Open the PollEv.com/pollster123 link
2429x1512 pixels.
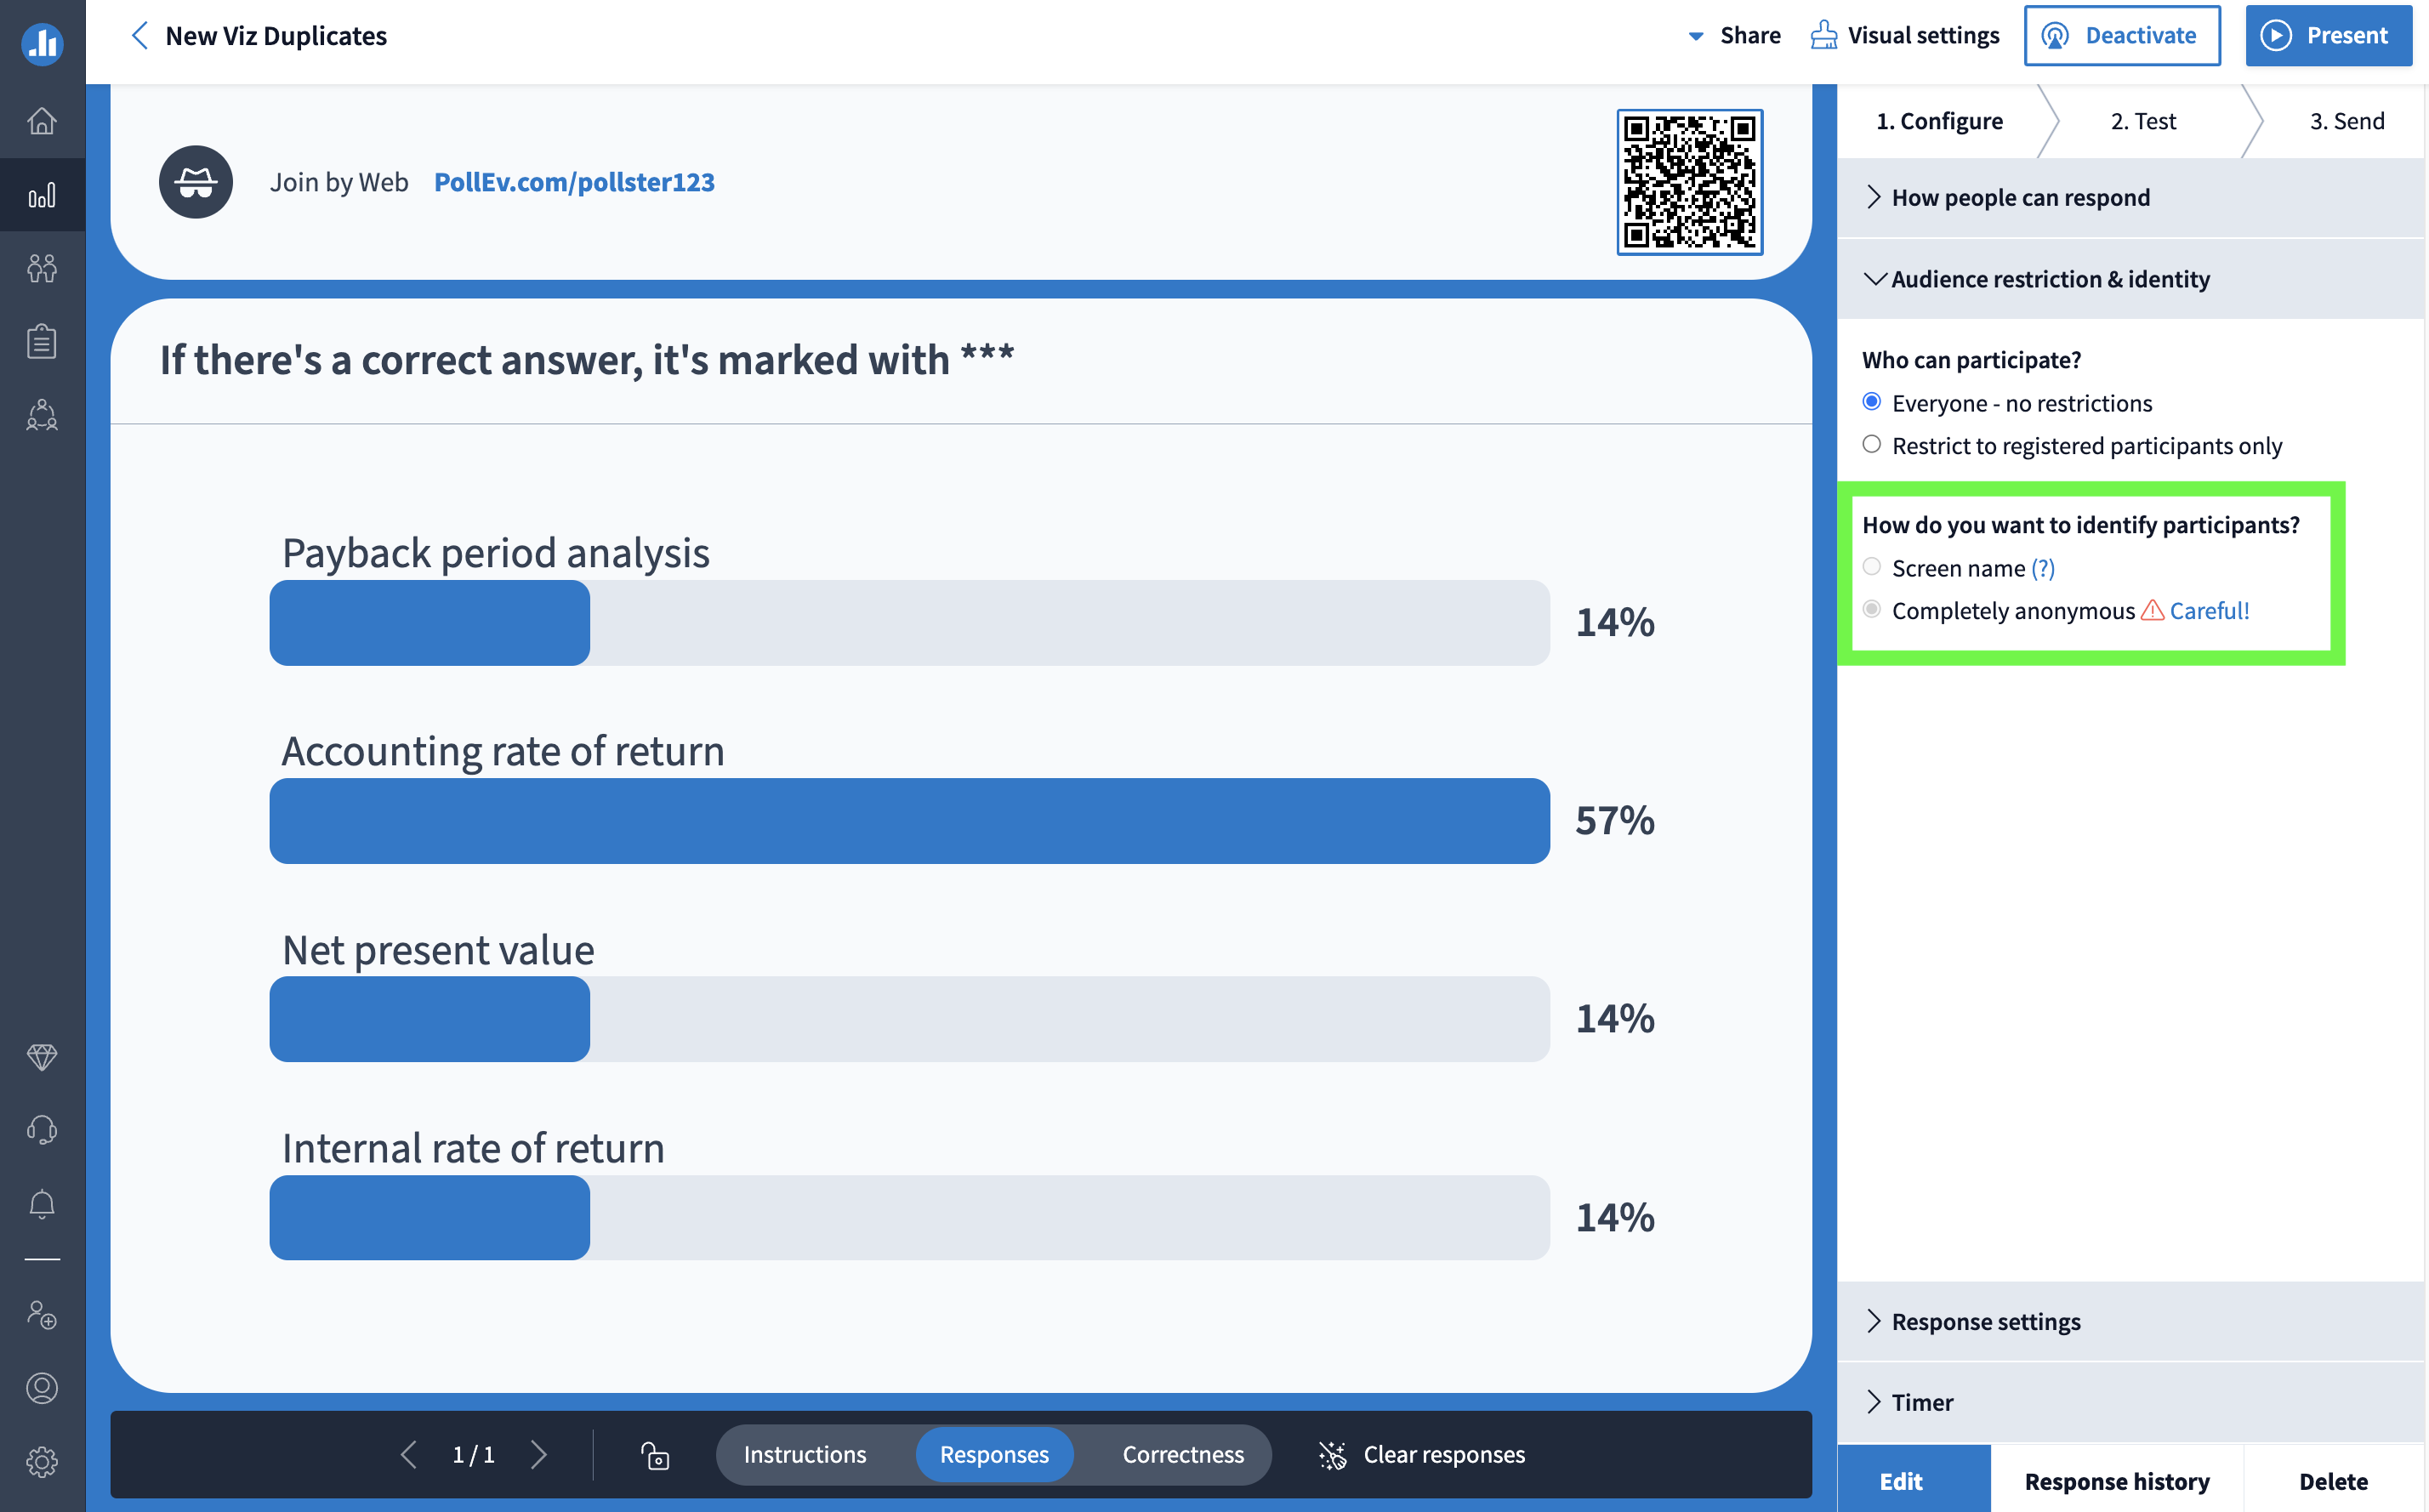pos(574,182)
